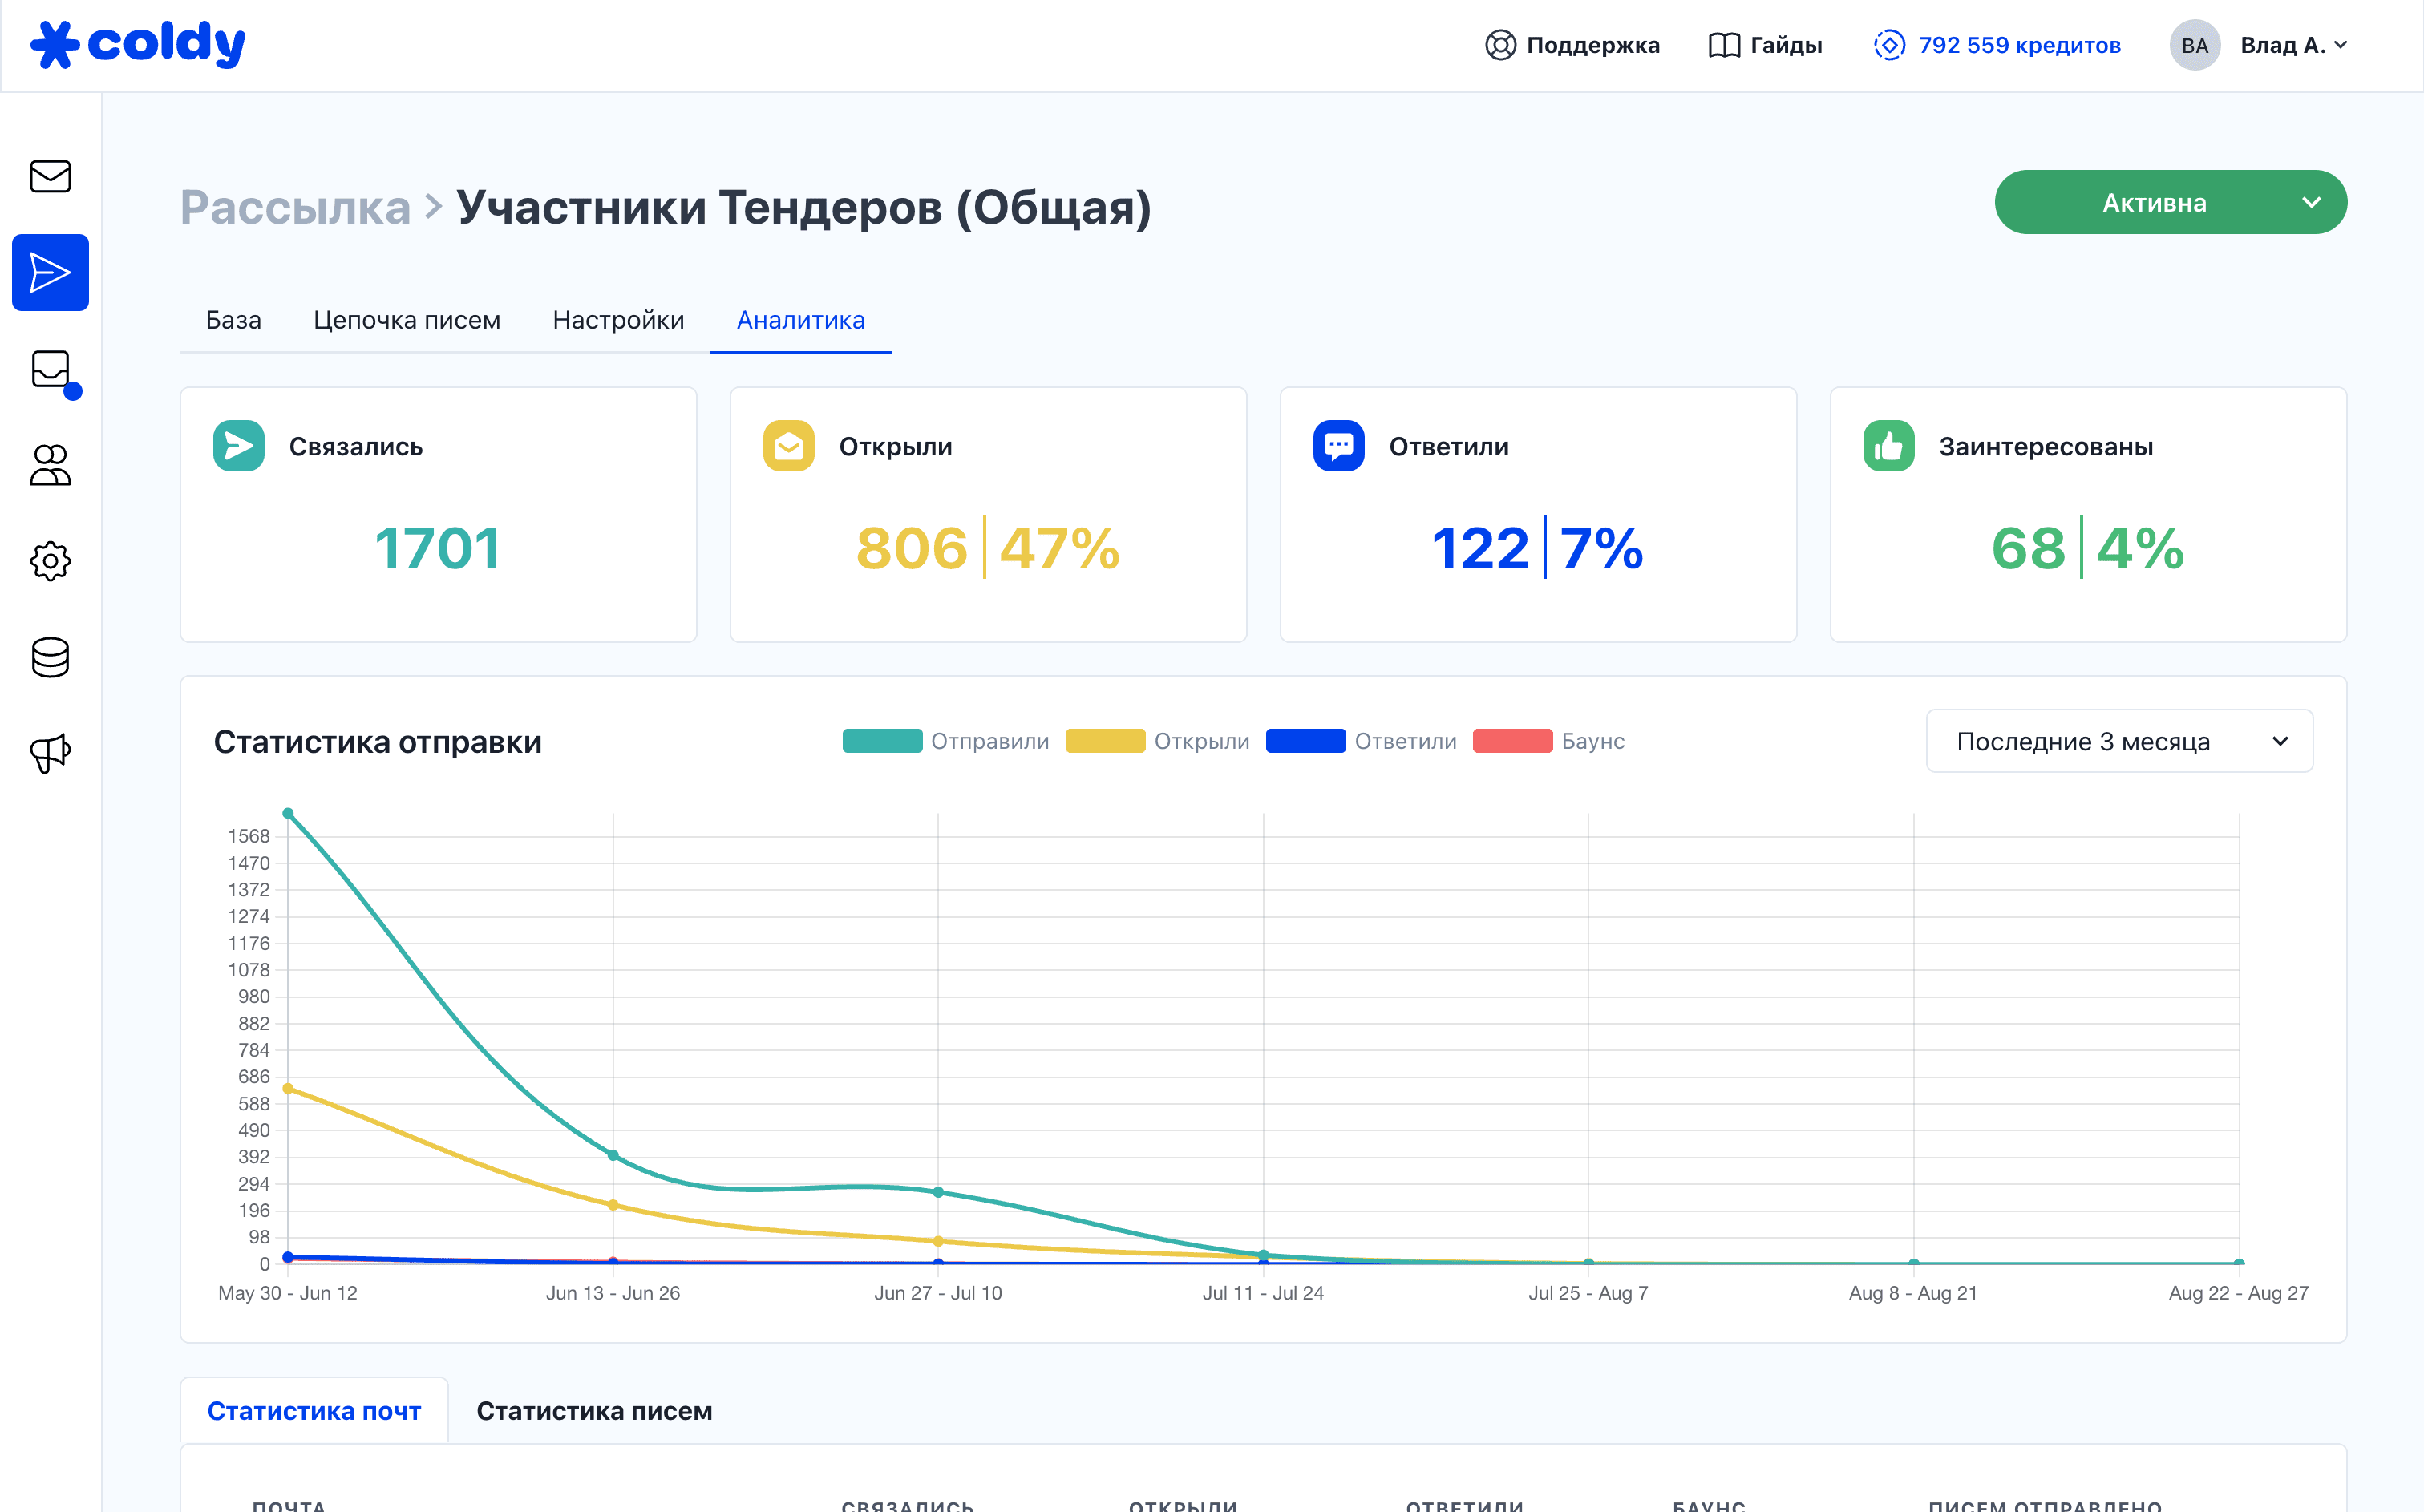Toggle the Открыли series in legend
2424x1512 pixels.
coord(1158,741)
